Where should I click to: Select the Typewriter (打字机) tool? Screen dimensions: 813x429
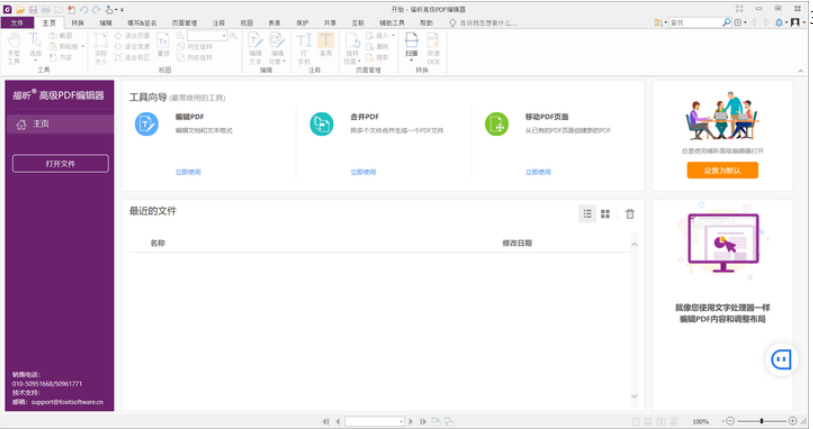304,48
